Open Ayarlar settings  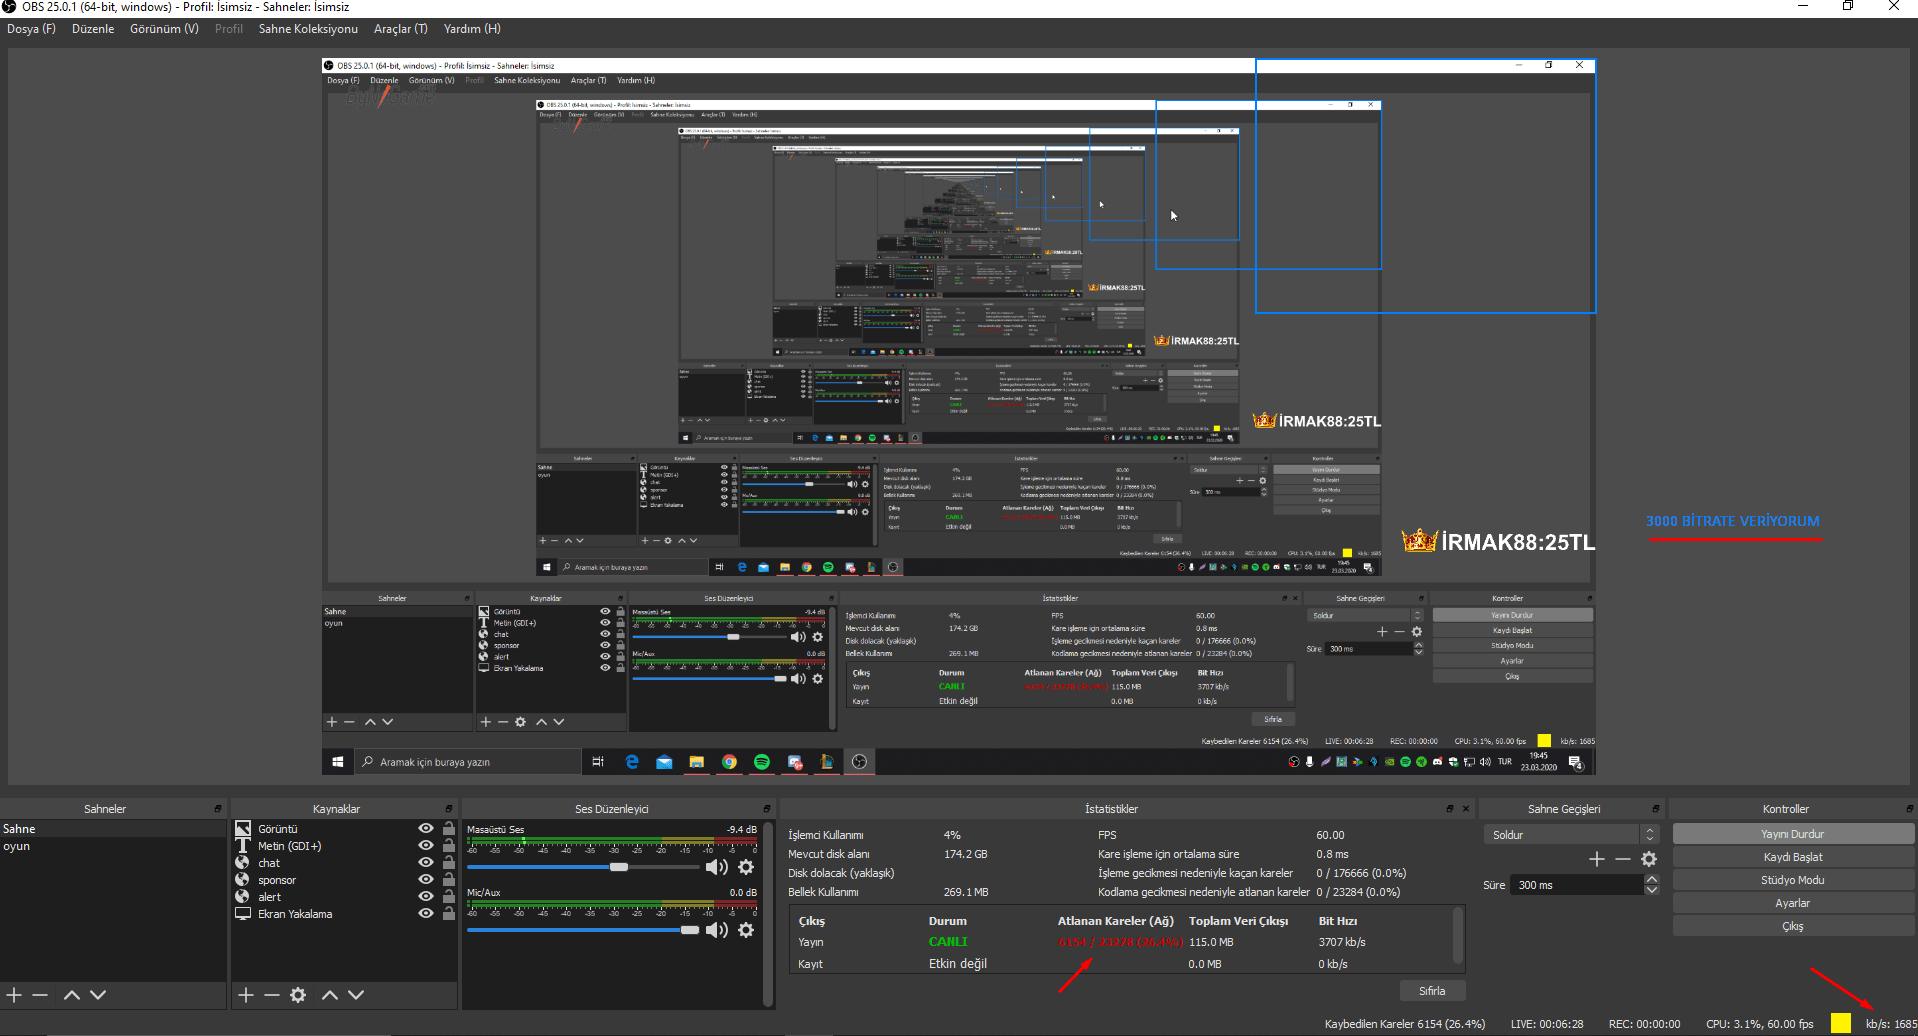point(1793,903)
